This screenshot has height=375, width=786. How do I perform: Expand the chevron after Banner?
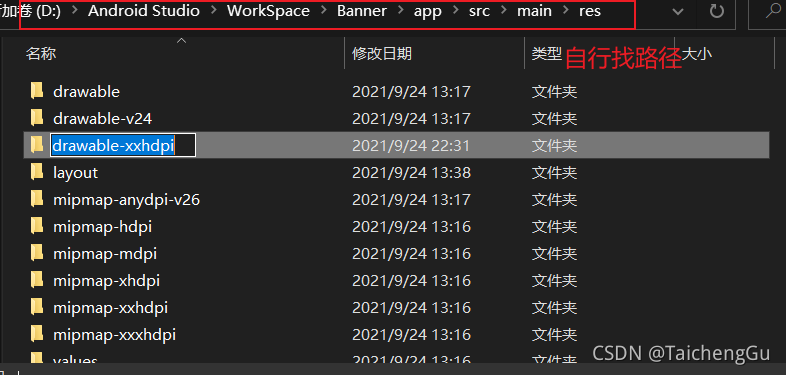point(400,11)
